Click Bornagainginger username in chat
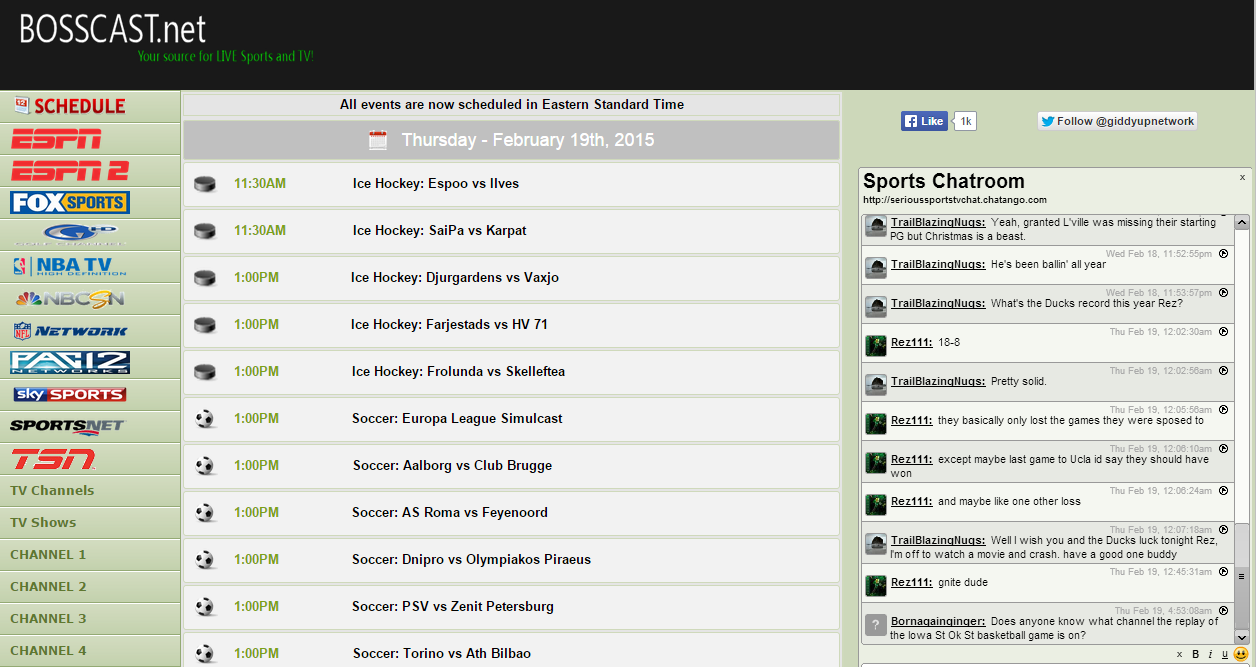Viewport: 1256px width, 667px height. (x=938, y=622)
